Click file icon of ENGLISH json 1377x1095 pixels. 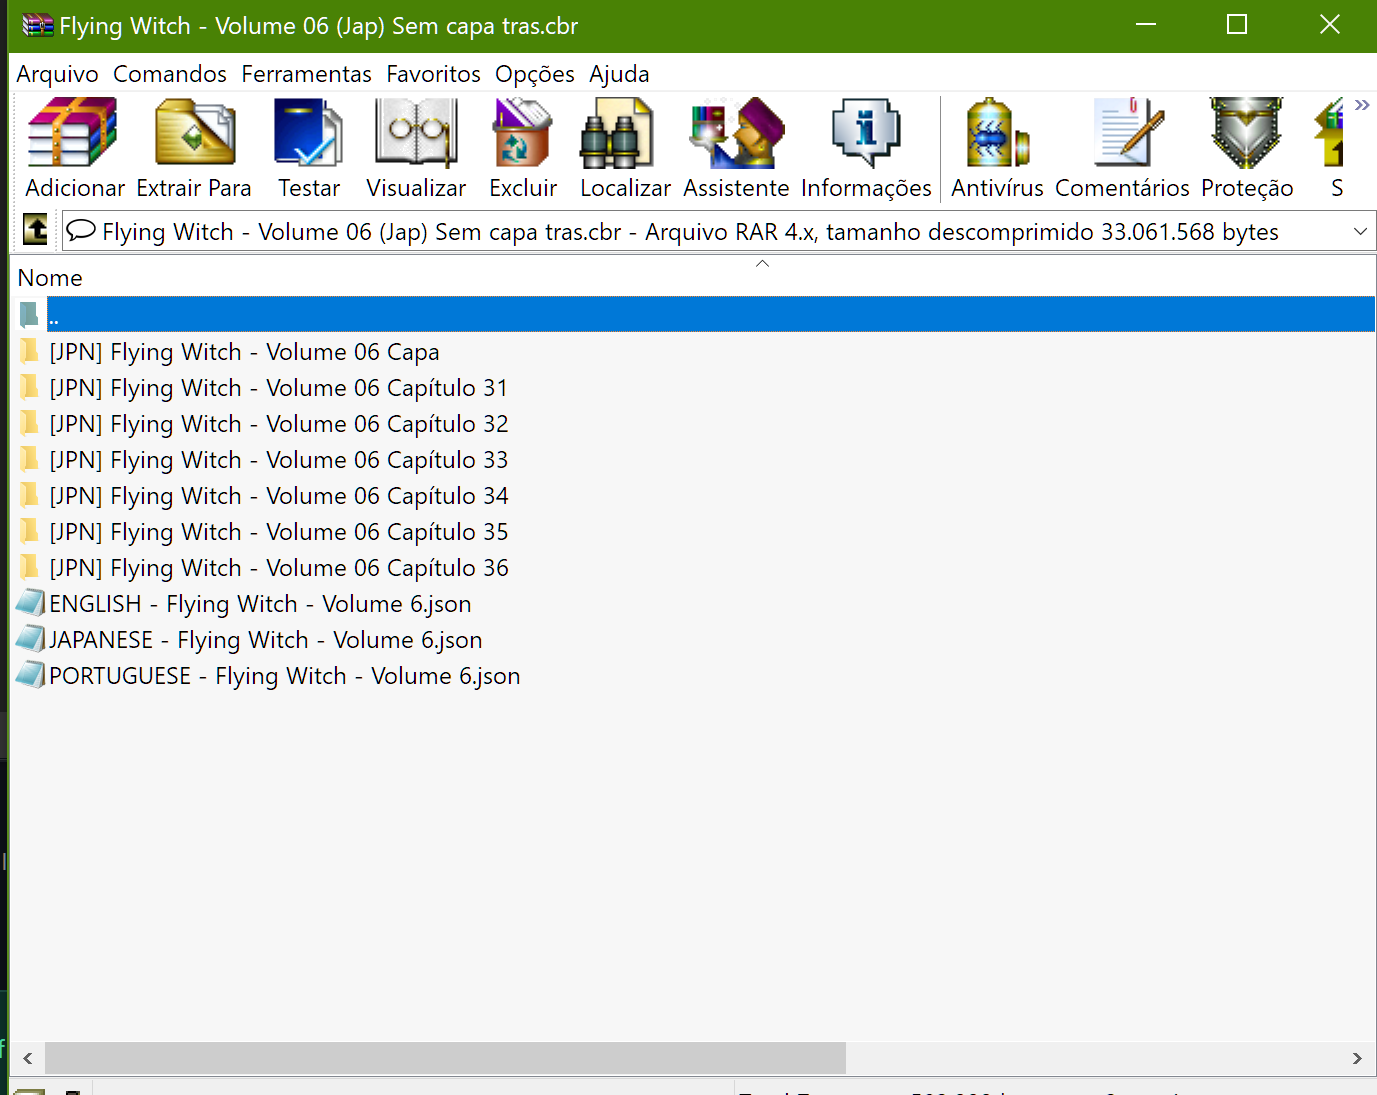point(31,602)
